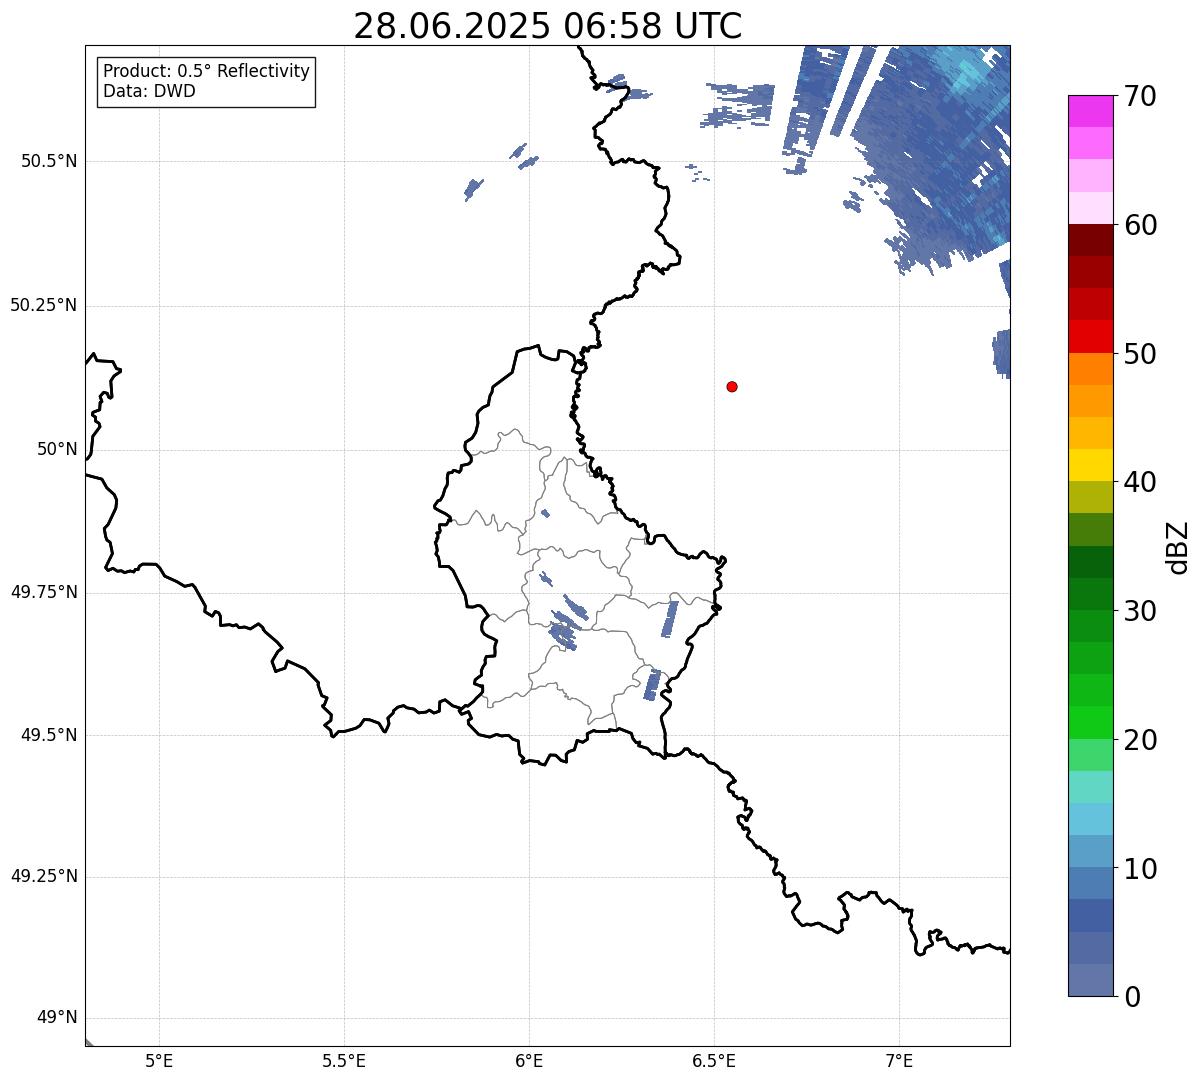This screenshot has width=1202, height=1081.
Task: Click the dark green colorbar segment near 30
Action: coord(1091,594)
